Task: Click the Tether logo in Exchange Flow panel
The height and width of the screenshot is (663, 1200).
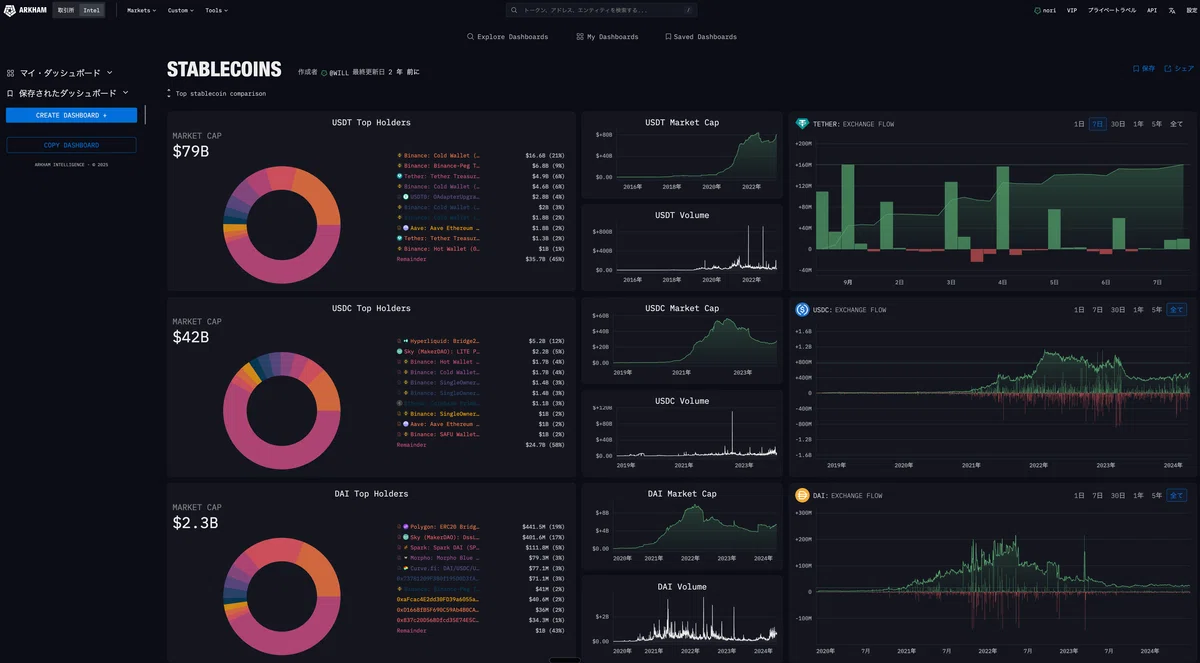Action: pyautogui.click(x=802, y=124)
